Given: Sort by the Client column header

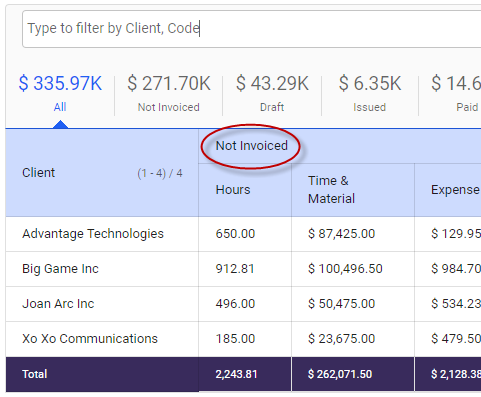Looking at the screenshot, I should tap(39, 173).
